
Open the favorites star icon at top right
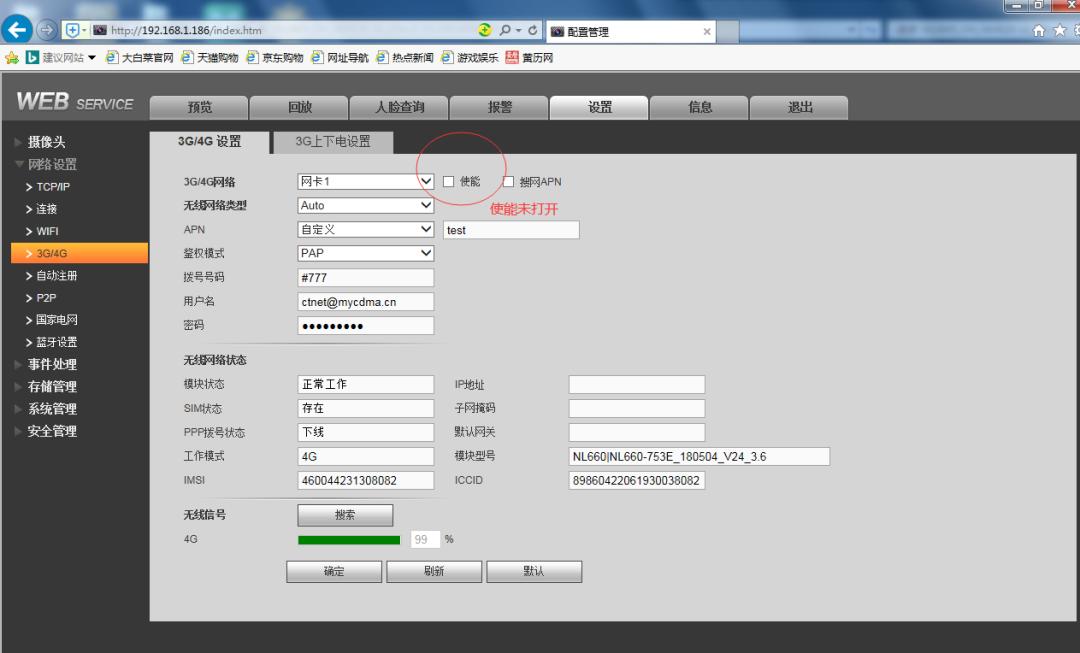click(x=1060, y=30)
